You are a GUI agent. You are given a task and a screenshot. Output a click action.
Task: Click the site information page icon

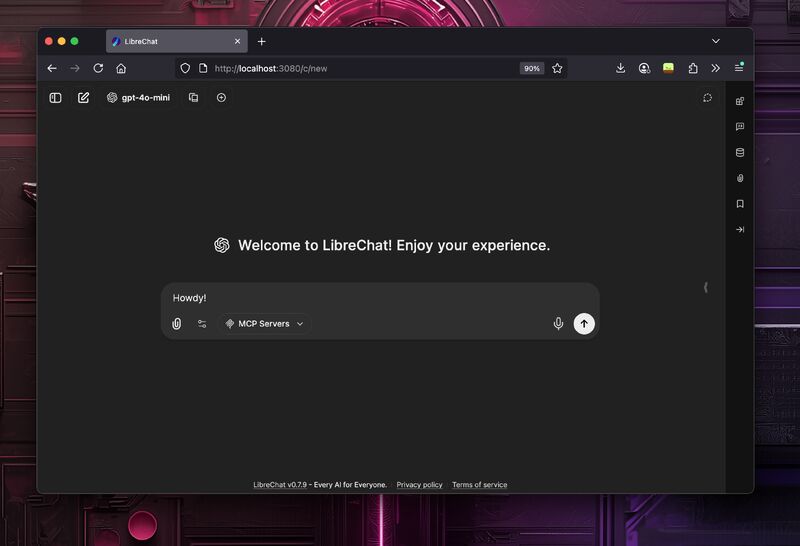point(203,68)
